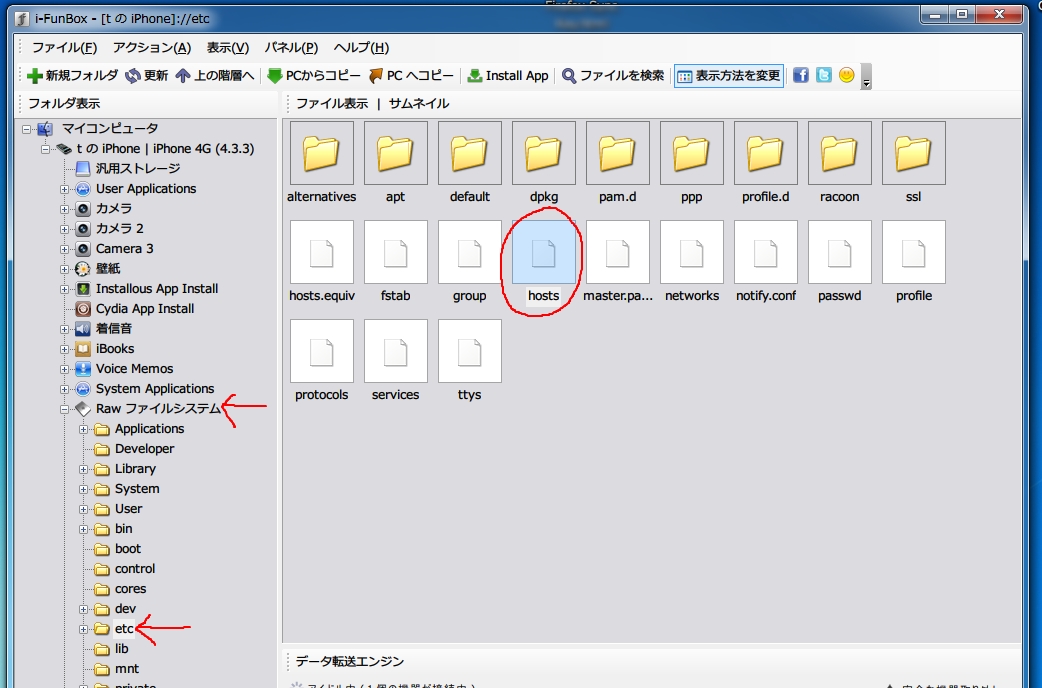This screenshot has width=1042, height=688.
Task: Select the passwd file icon
Action: (x=839, y=252)
